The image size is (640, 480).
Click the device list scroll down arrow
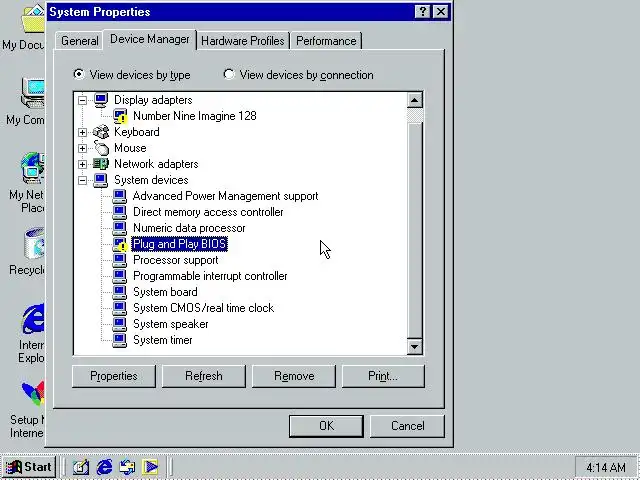click(x=414, y=347)
